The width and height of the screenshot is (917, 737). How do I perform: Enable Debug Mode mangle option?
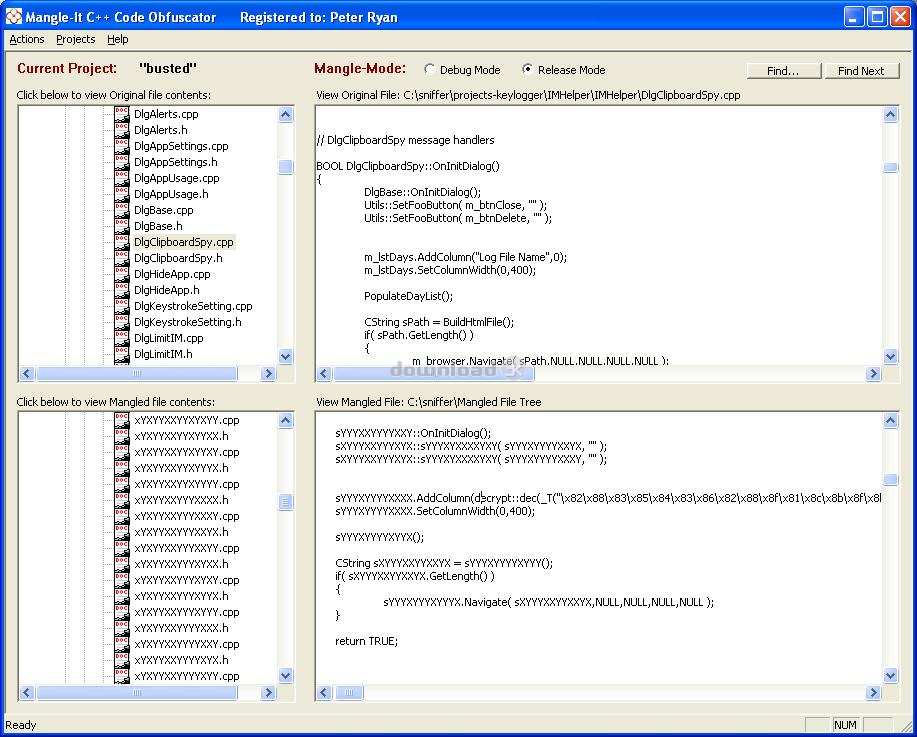tap(430, 70)
